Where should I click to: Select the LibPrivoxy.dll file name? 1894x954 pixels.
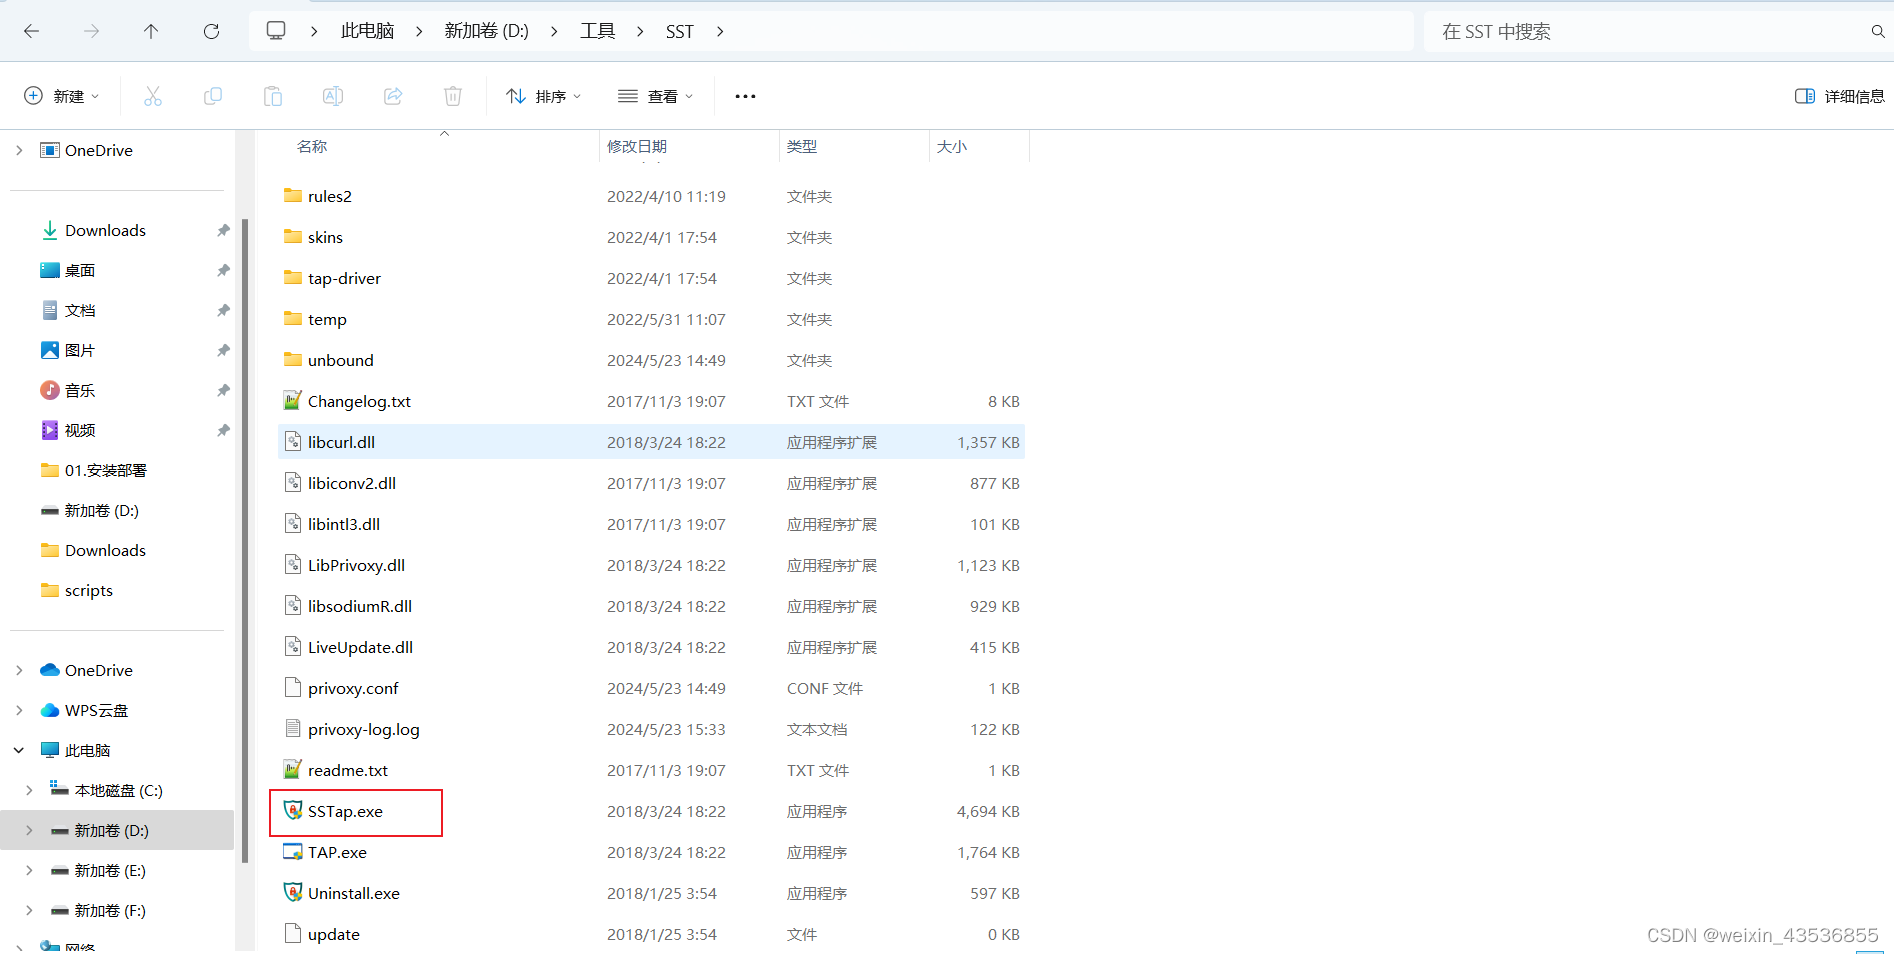pos(356,565)
